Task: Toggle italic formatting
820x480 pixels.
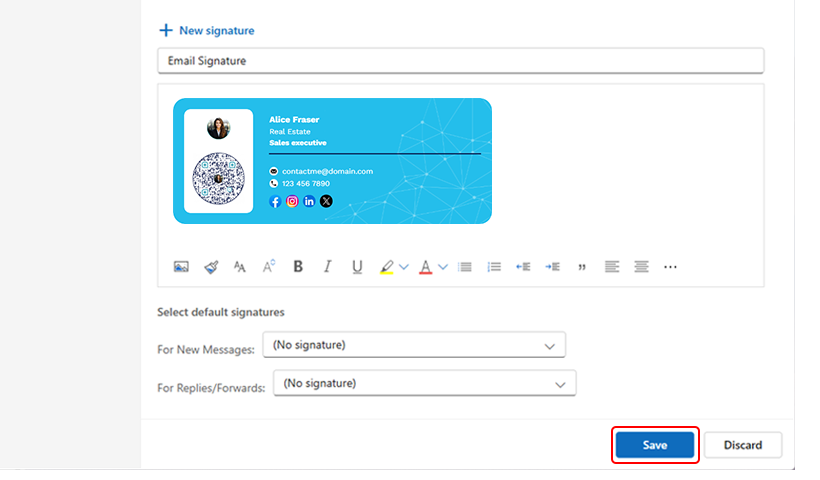Action: click(327, 267)
